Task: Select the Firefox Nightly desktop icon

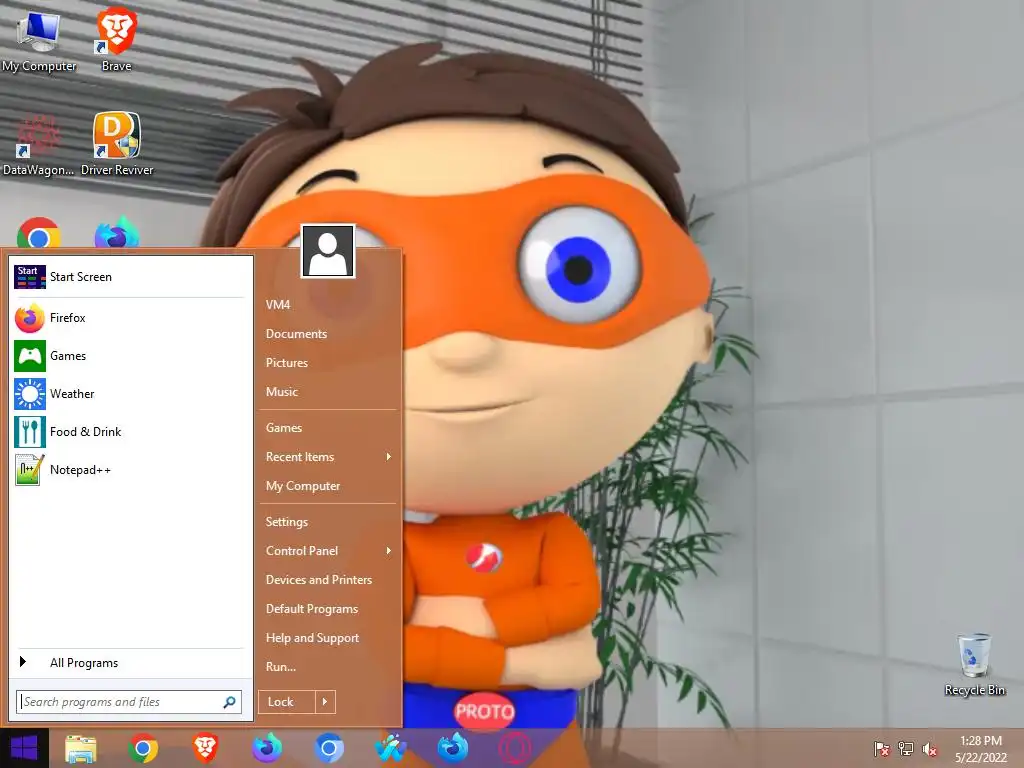Action: (117, 233)
